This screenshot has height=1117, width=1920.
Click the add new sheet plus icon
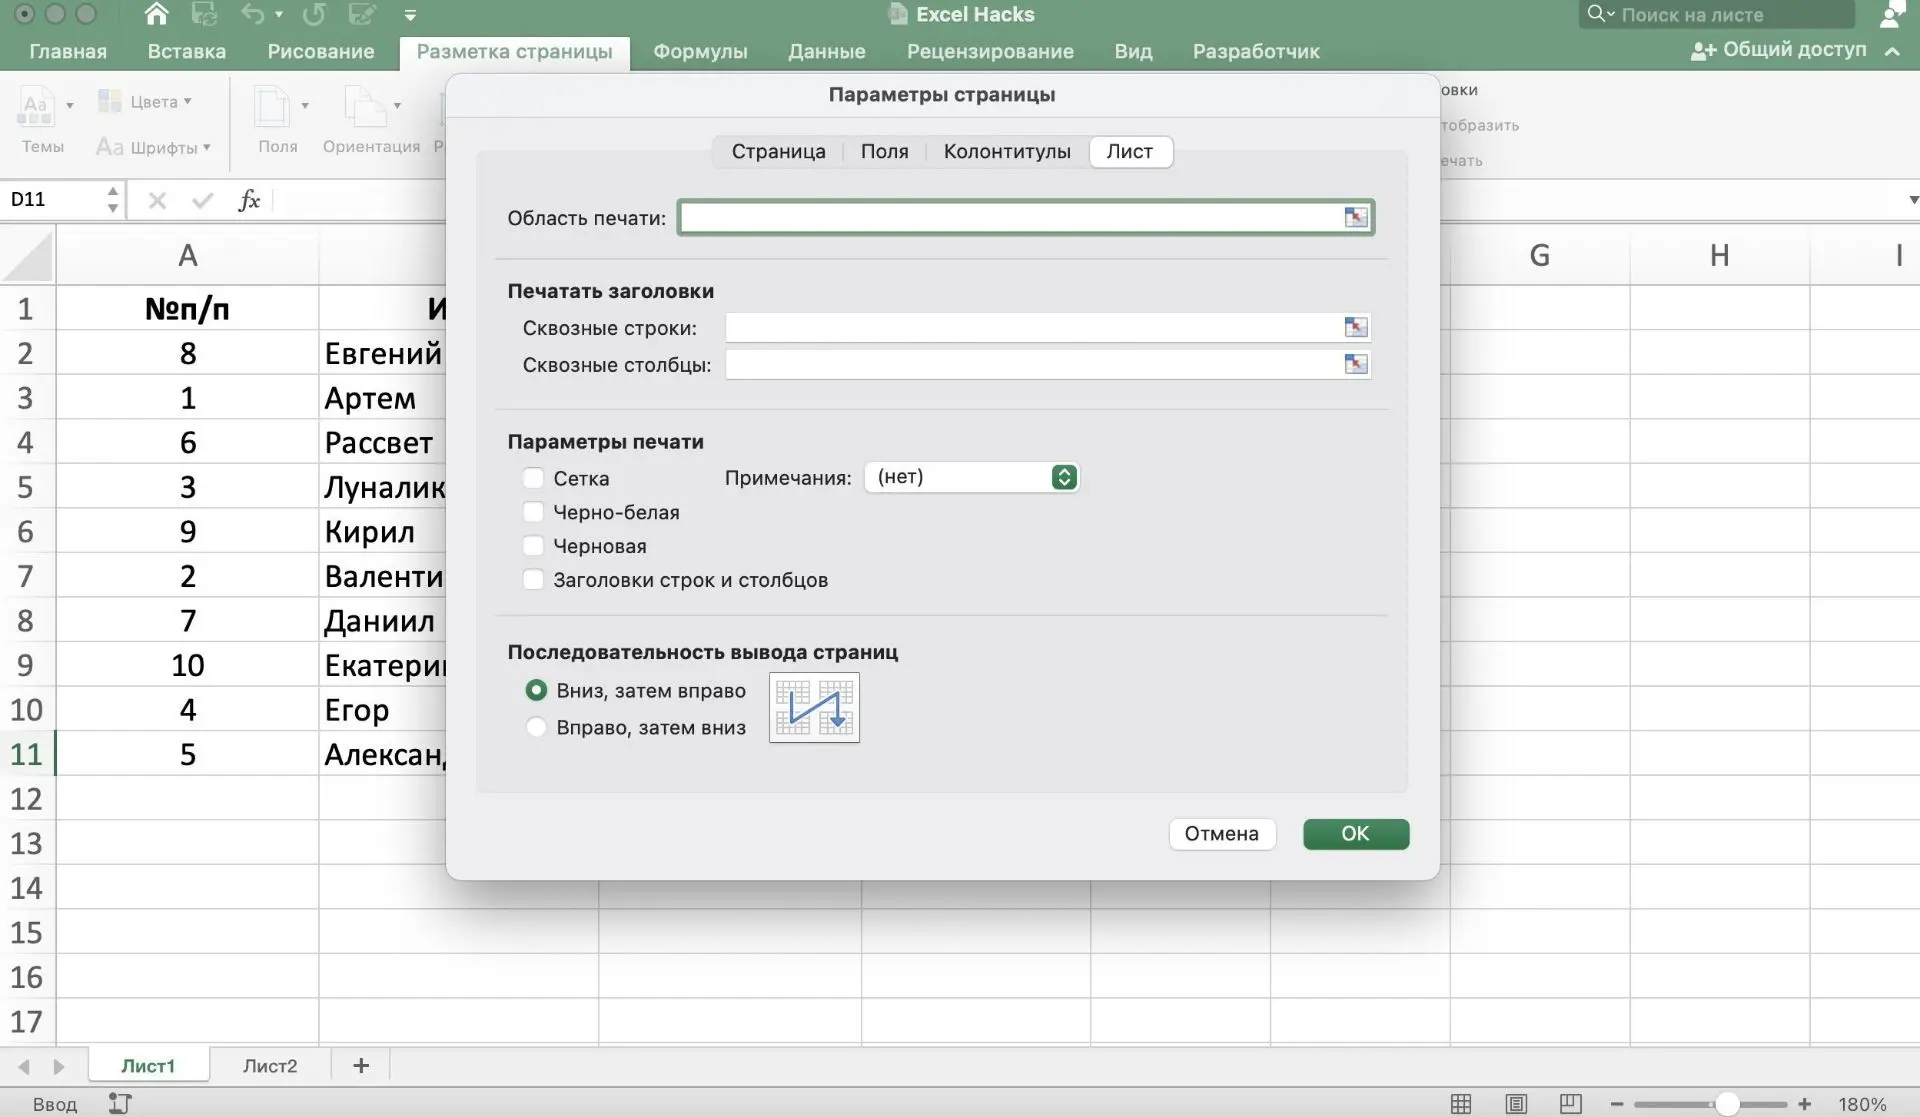pyautogui.click(x=361, y=1066)
